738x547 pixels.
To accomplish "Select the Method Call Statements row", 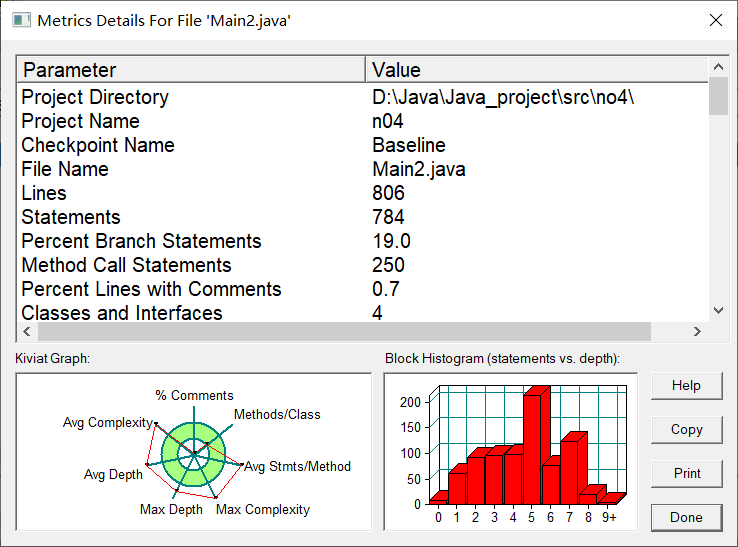I will pos(363,265).
